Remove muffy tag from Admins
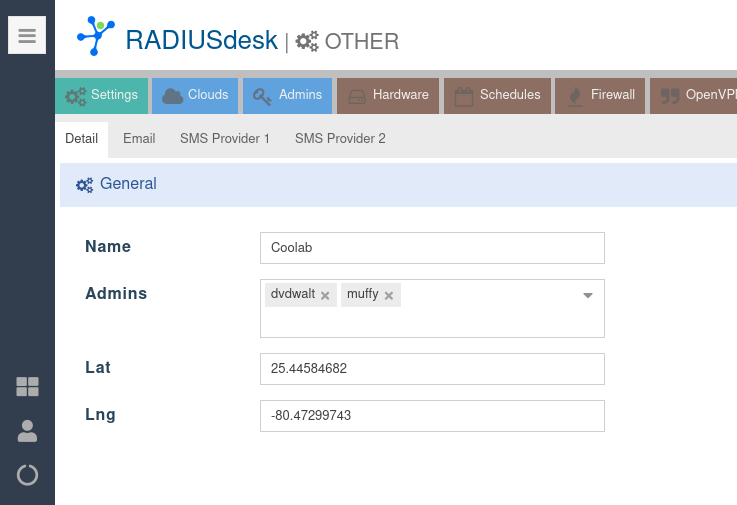This screenshot has height=505, width=737. point(389,296)
